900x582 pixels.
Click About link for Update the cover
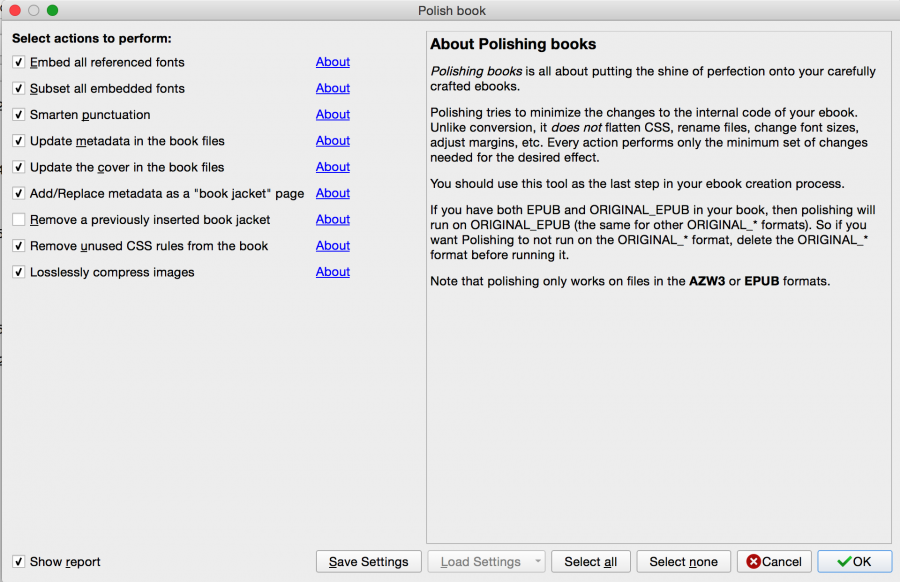[x=332, y=167]
